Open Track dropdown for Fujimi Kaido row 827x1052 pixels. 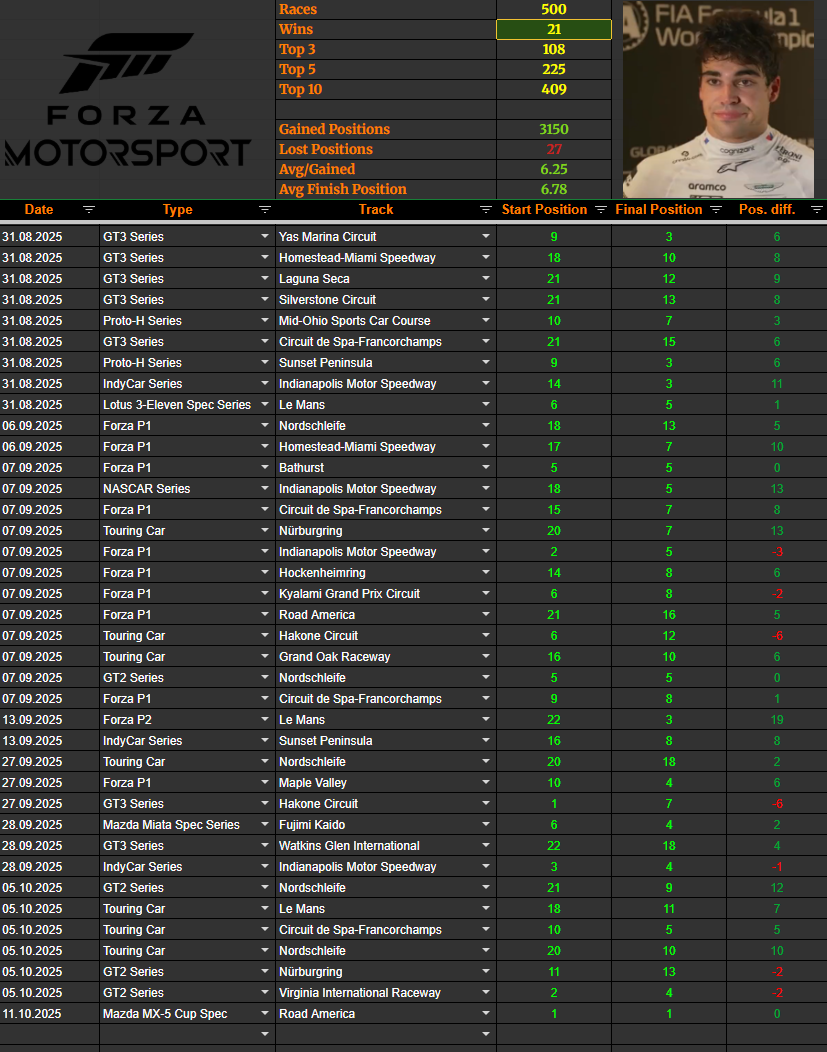486,825
